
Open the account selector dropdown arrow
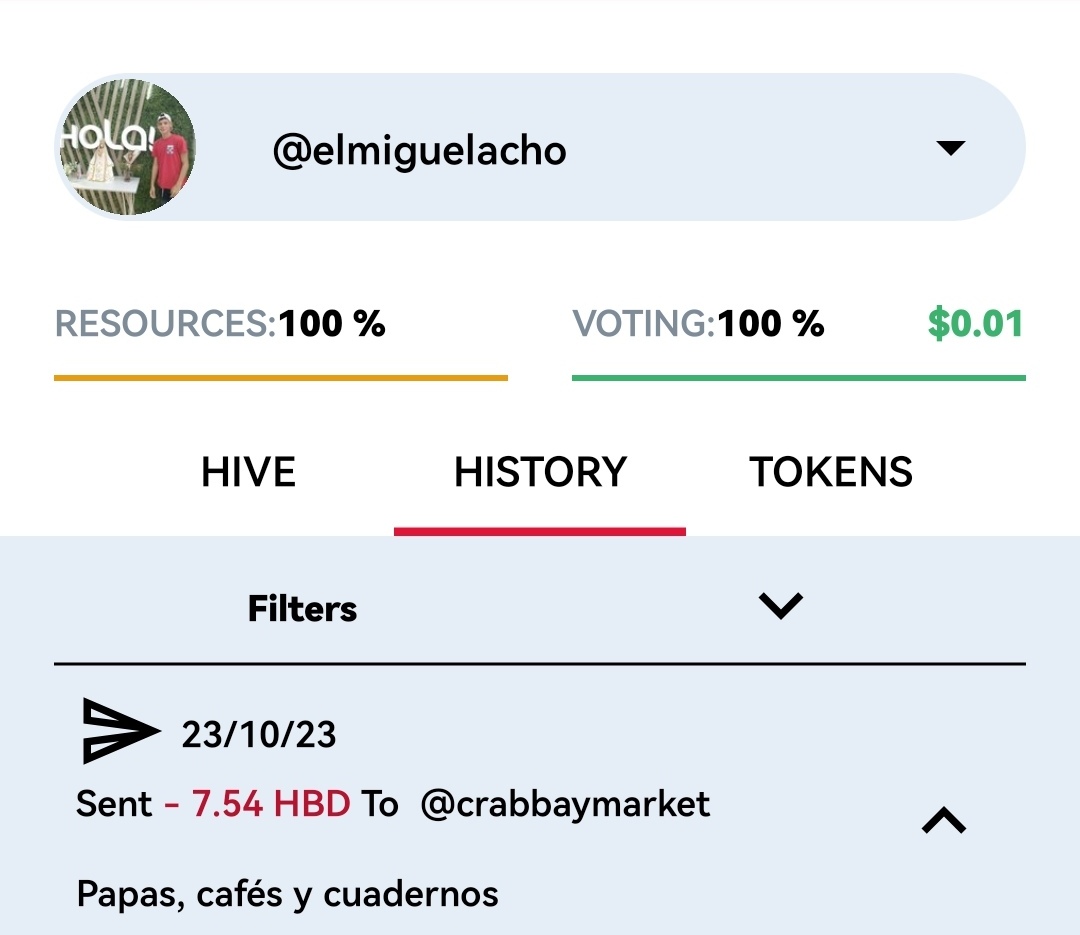pyautogui.click(x=951, y=147)
